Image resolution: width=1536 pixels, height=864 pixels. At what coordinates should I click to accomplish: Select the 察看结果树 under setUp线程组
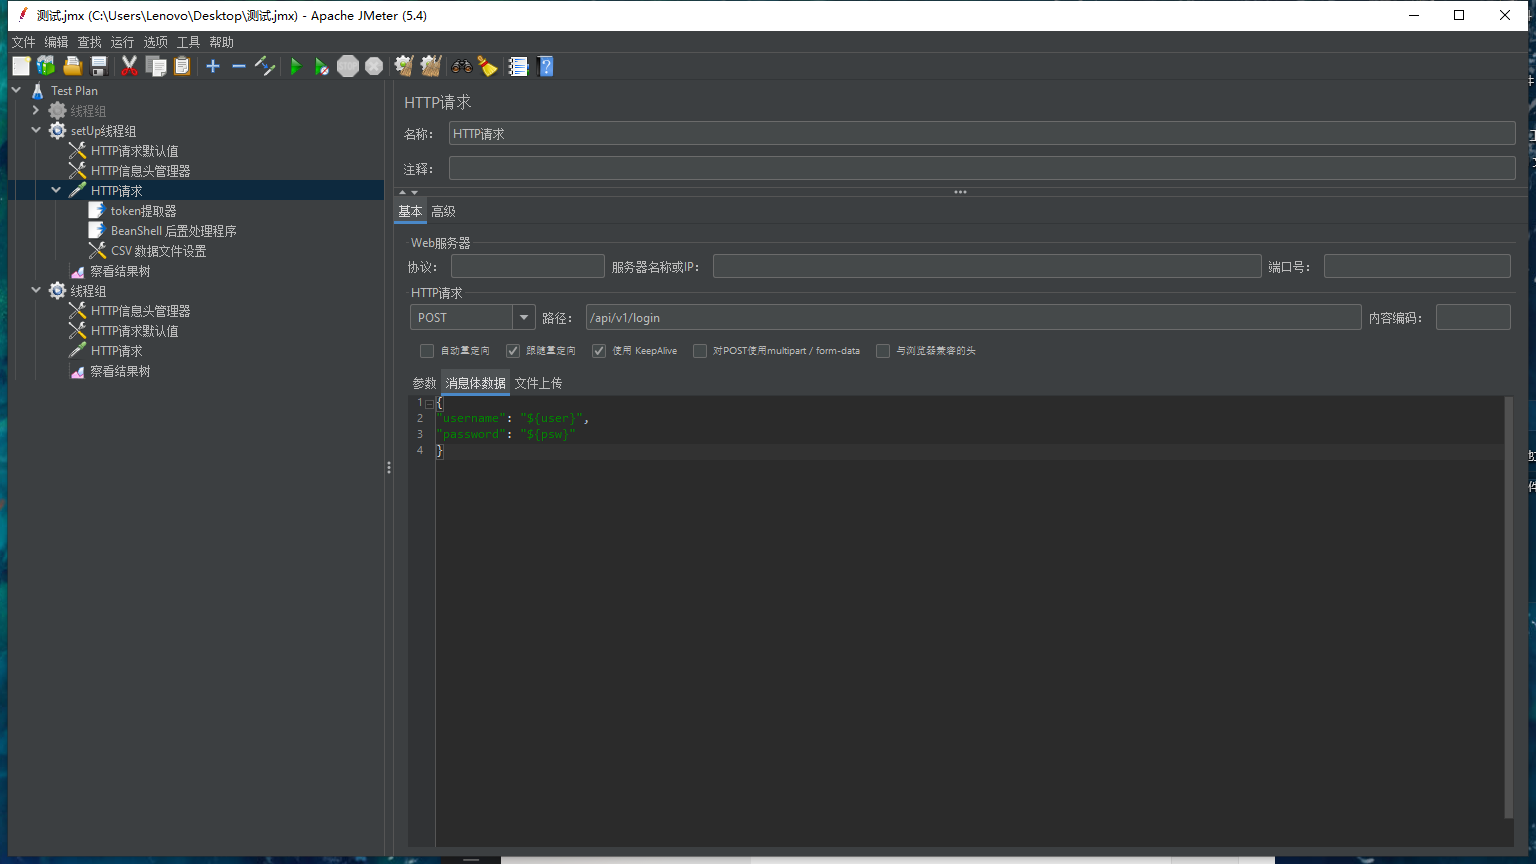tap(118, 270)
